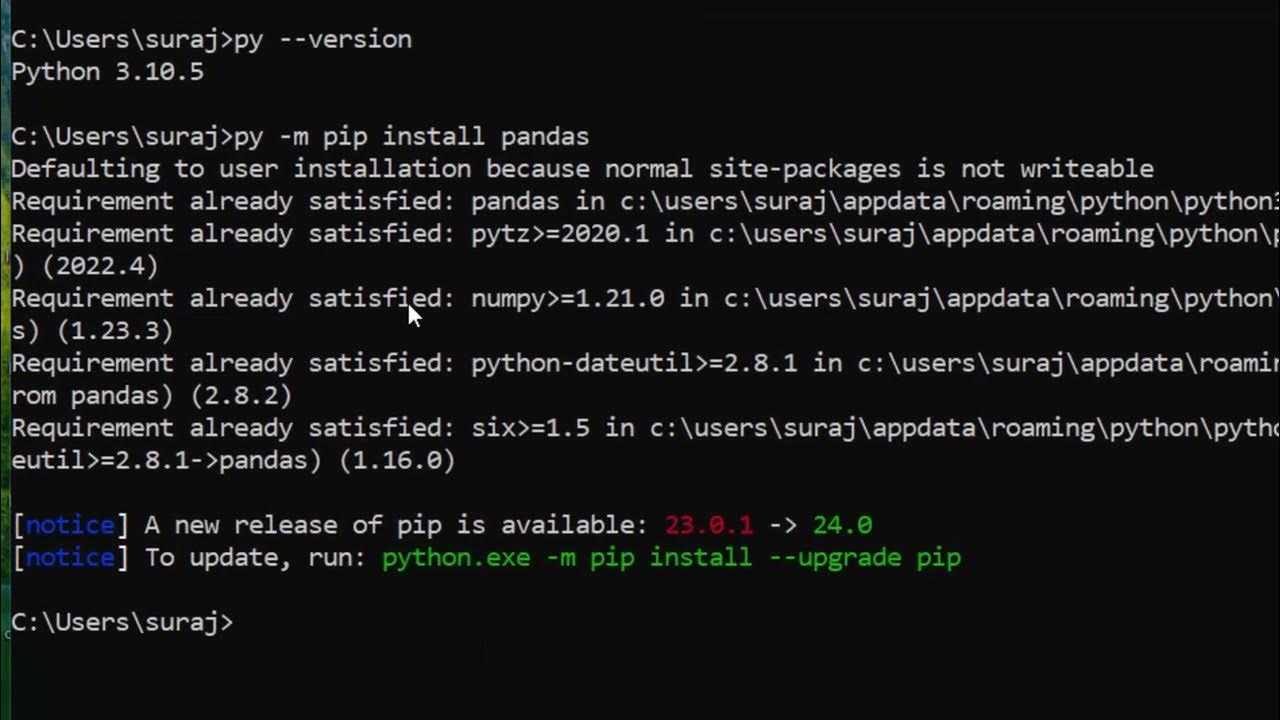
Task: Click the "Python 3.10.5" output line
Action: (107, 72)
